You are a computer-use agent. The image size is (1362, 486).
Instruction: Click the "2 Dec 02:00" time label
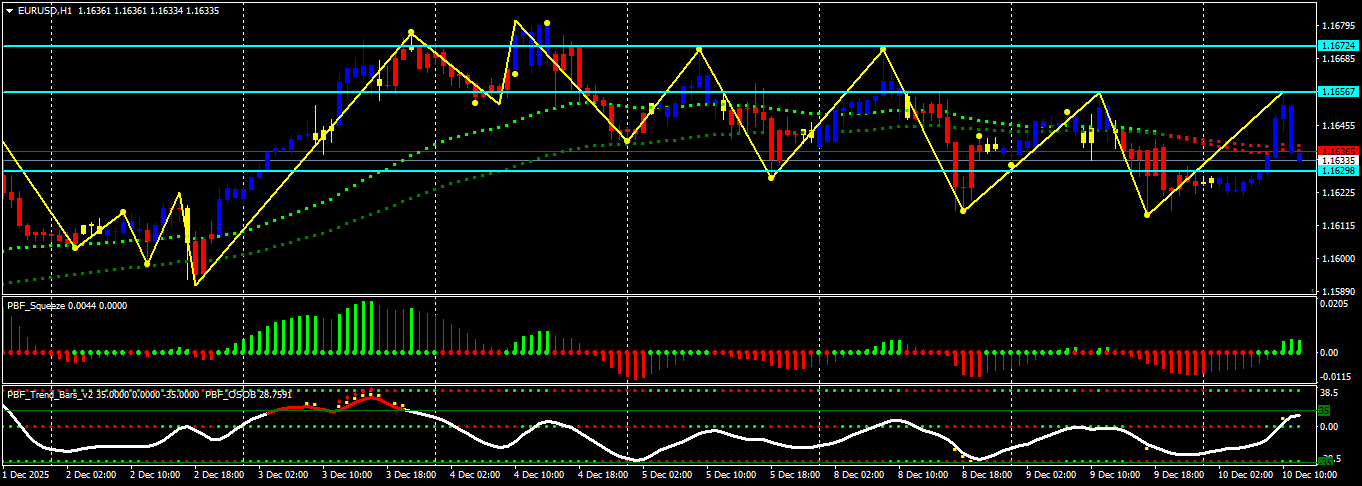[92, 477]
